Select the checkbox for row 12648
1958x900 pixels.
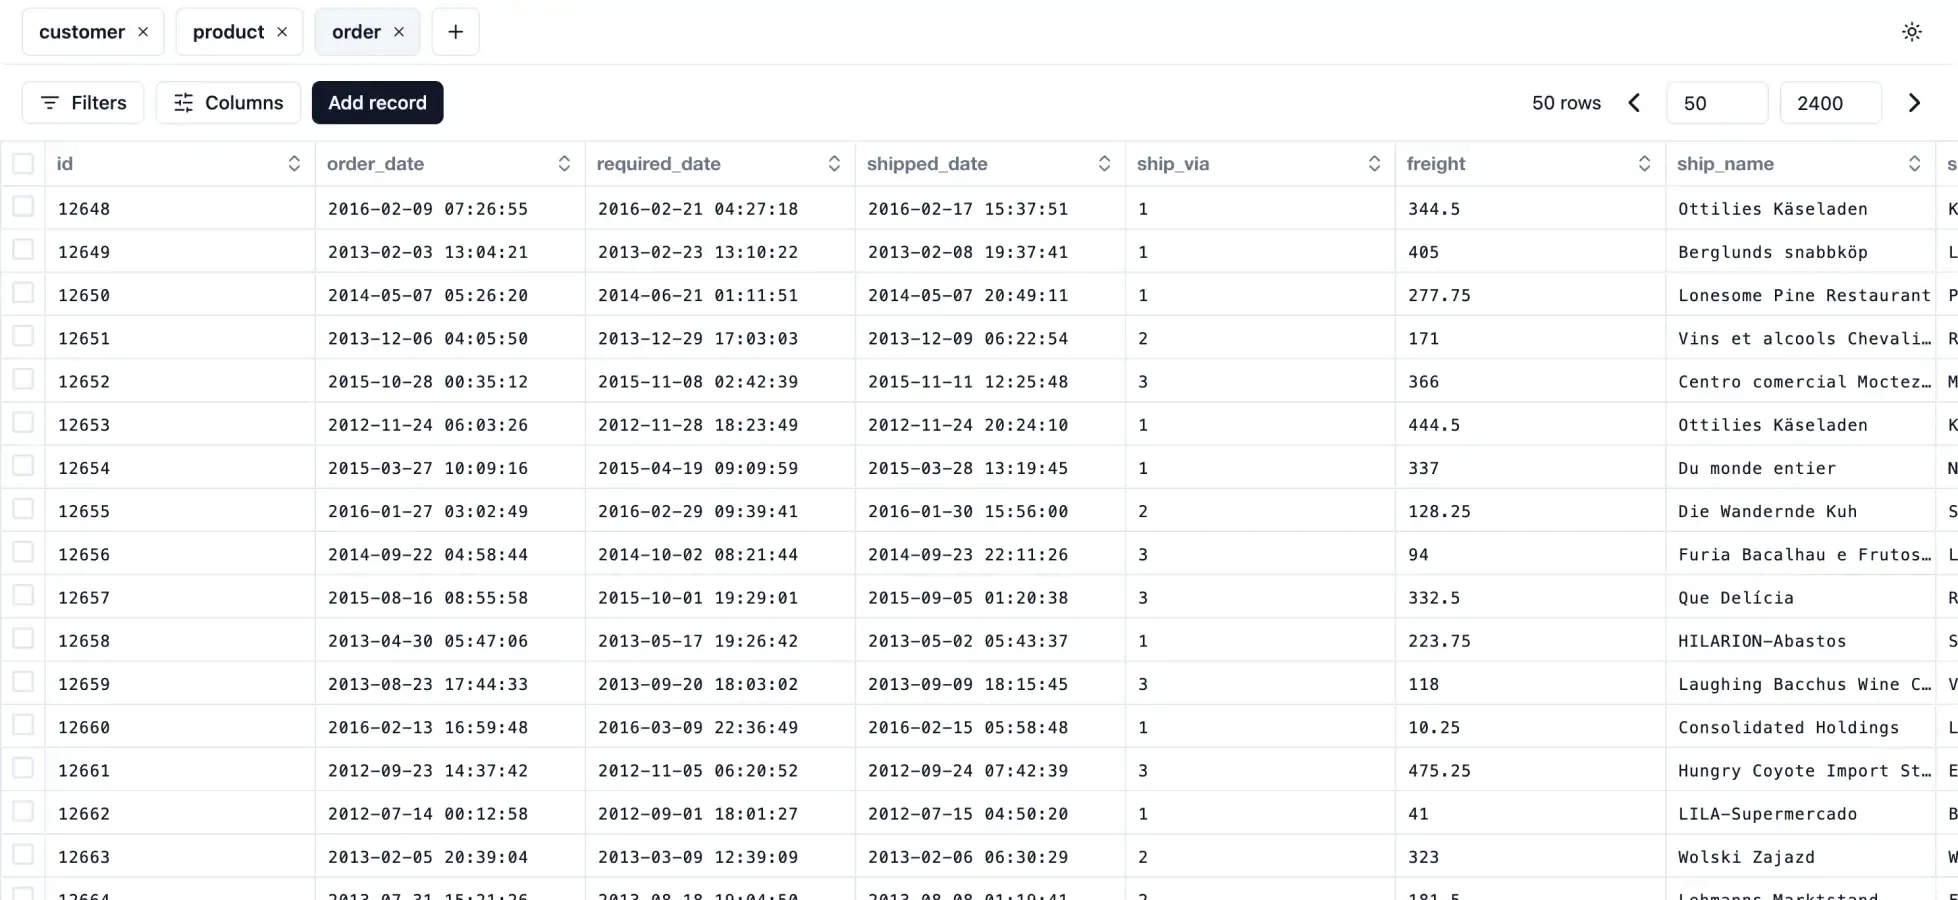(23, 207)
